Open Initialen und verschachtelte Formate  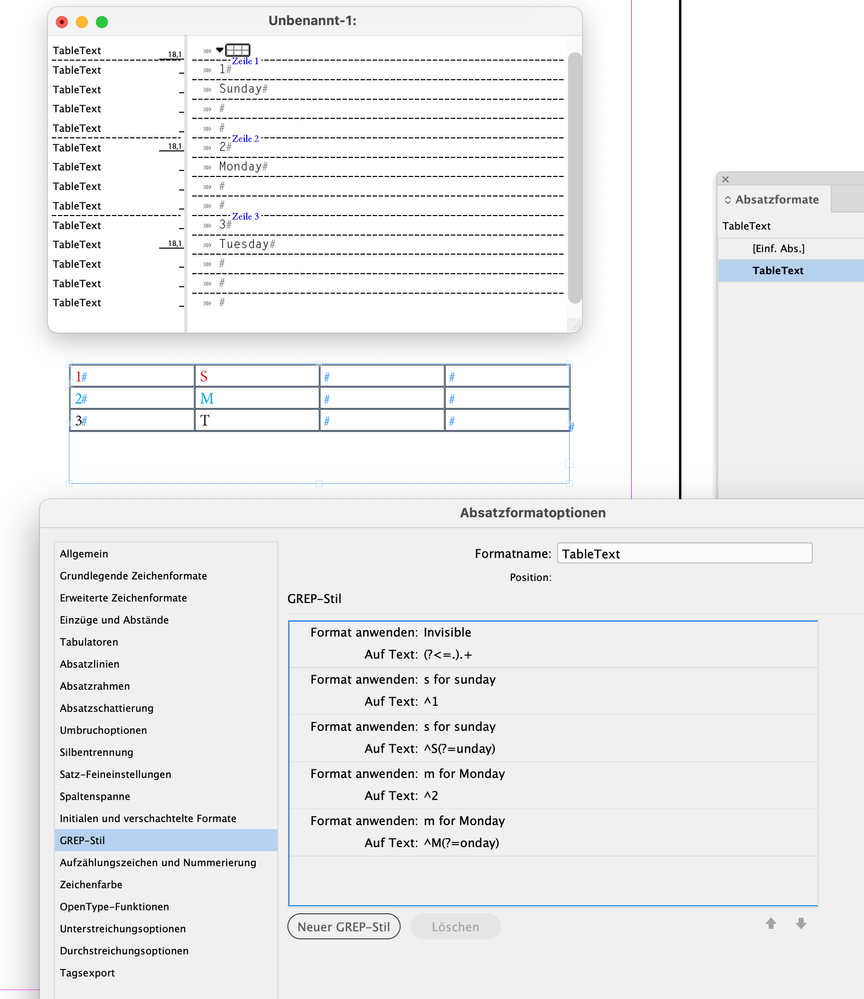point(166,818)
